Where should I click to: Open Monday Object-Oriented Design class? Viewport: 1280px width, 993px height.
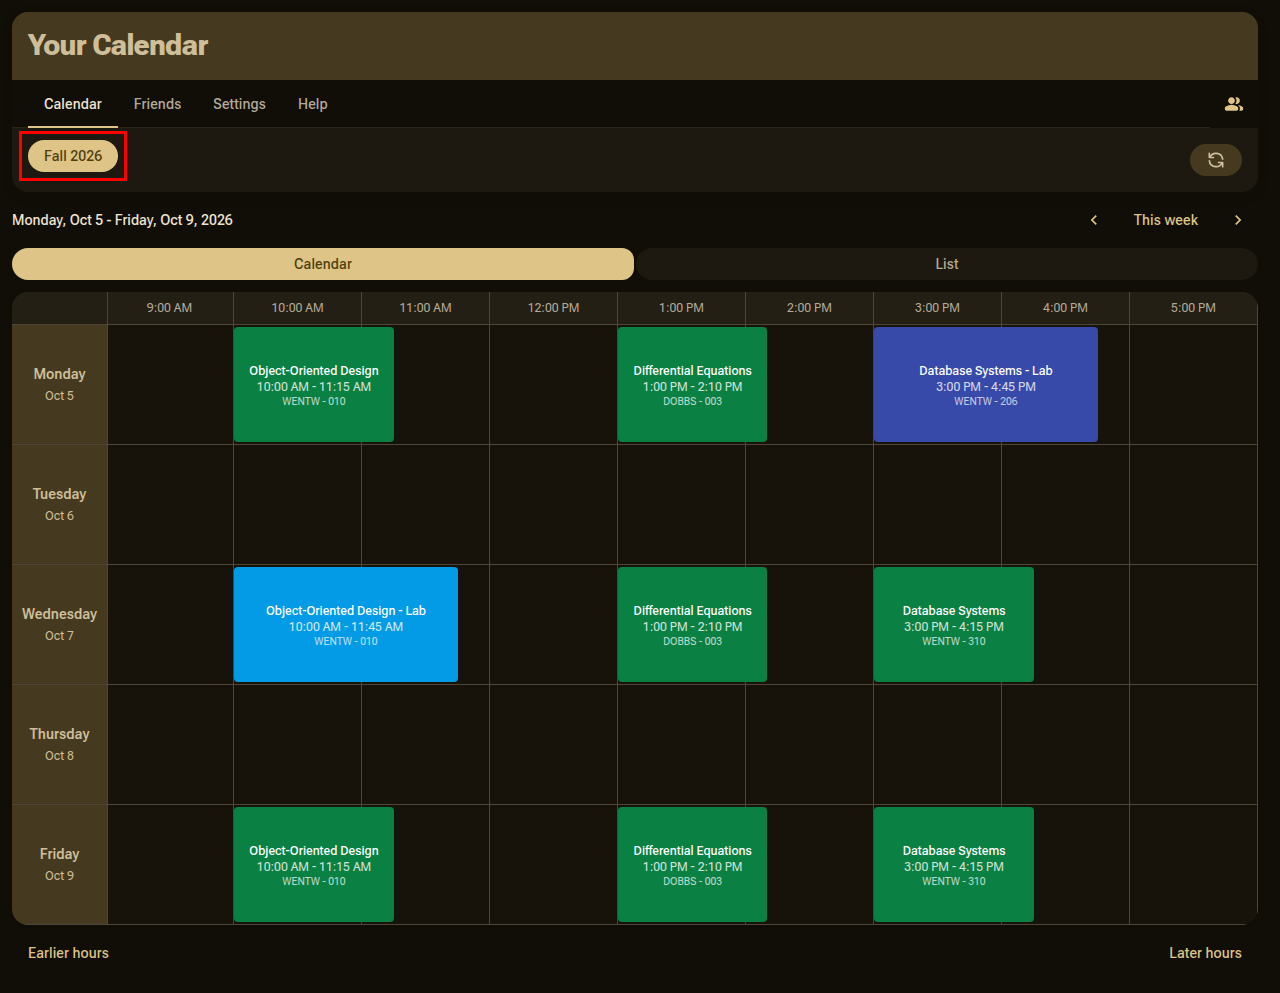314,384
